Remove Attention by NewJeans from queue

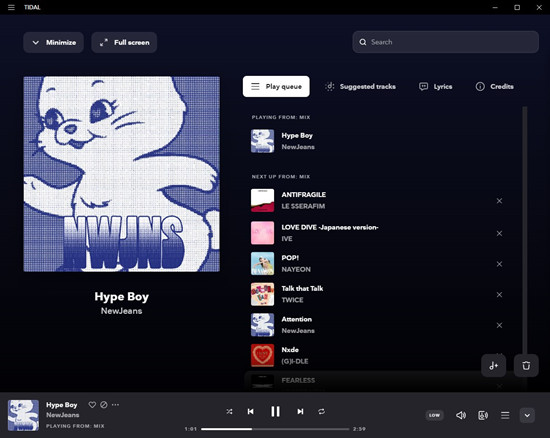click(x=499, y=325)
